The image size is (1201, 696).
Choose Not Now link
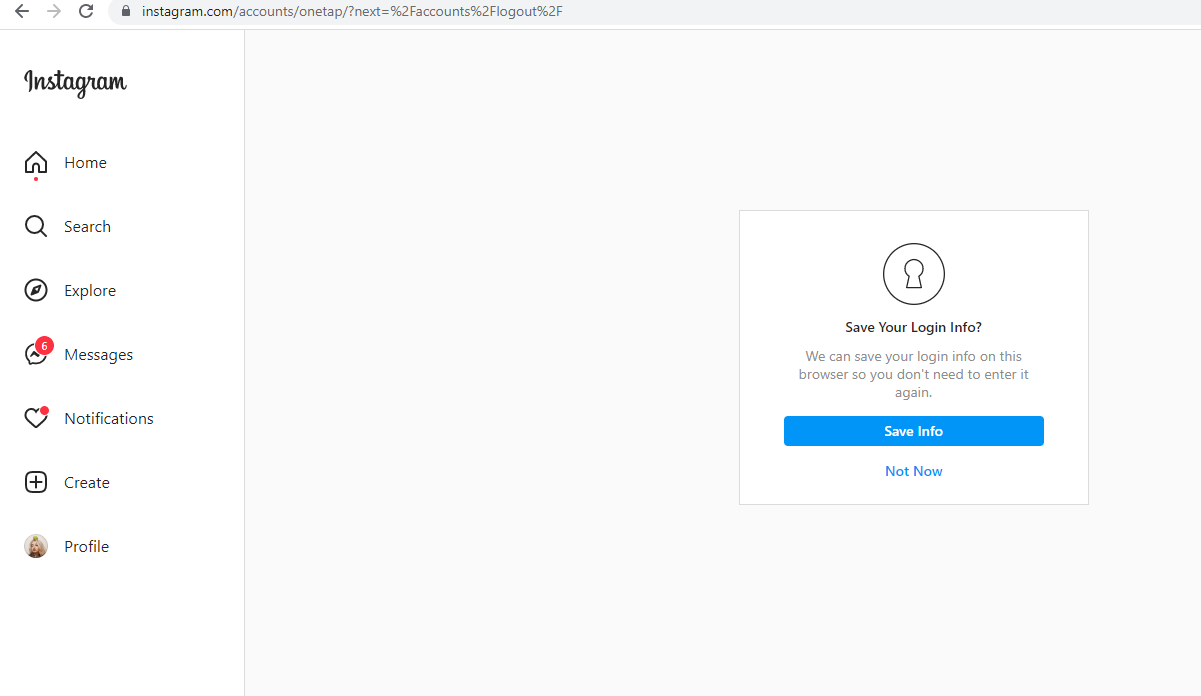click(914, 471)
